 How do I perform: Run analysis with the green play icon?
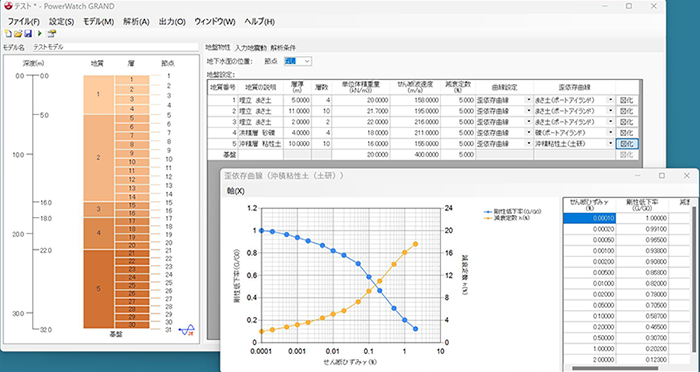(40, 33)
